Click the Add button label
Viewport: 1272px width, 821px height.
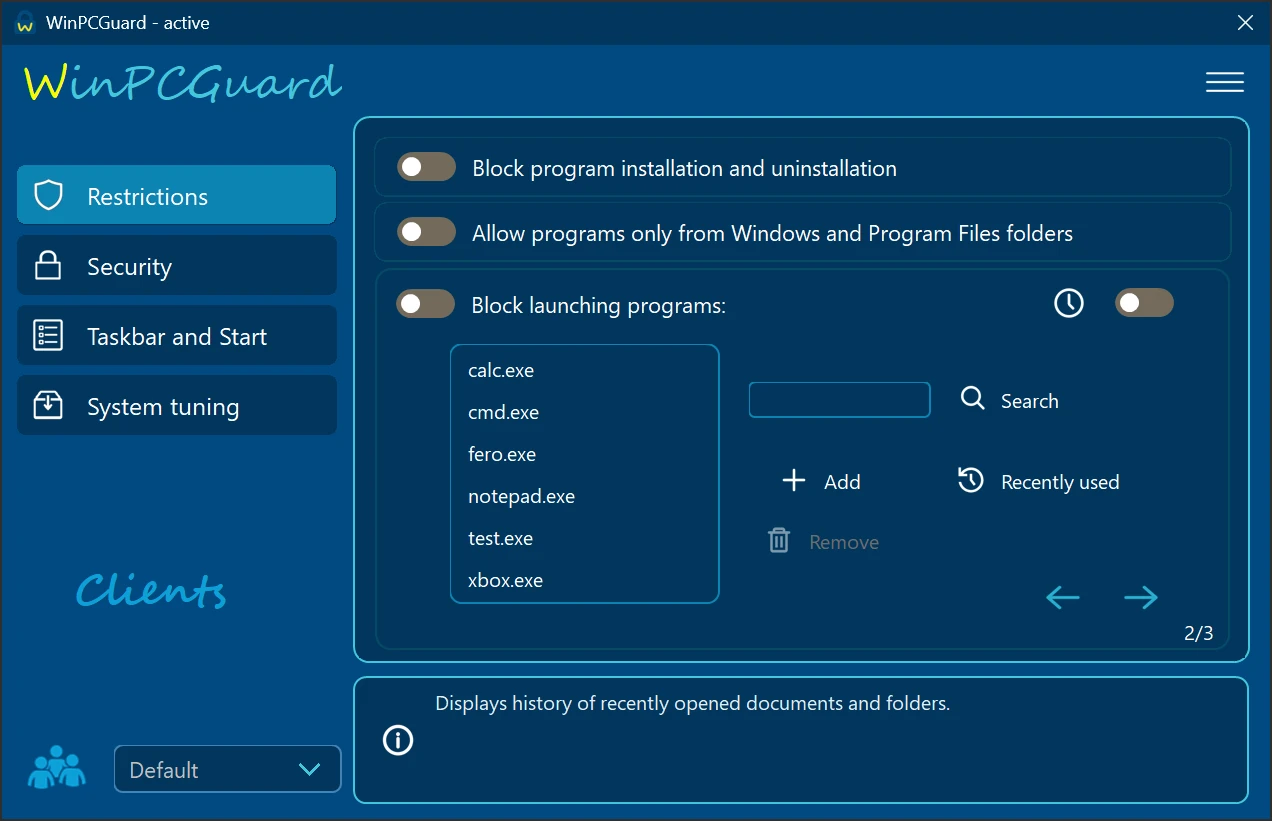point(842,482)
